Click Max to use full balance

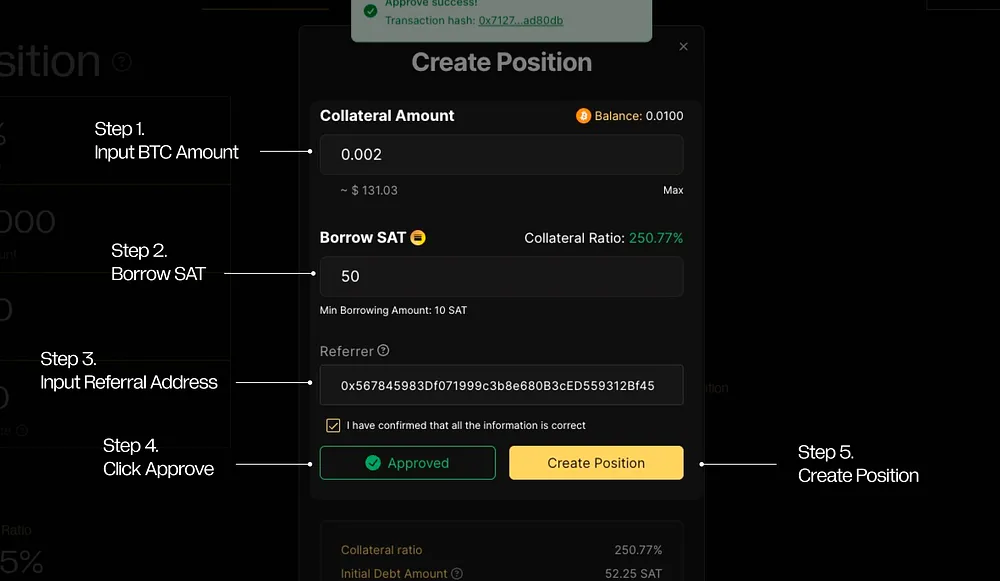[x=673, y=190]
